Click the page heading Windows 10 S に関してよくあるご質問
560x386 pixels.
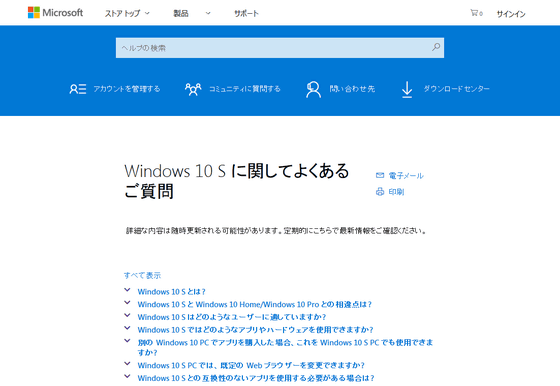236,181
